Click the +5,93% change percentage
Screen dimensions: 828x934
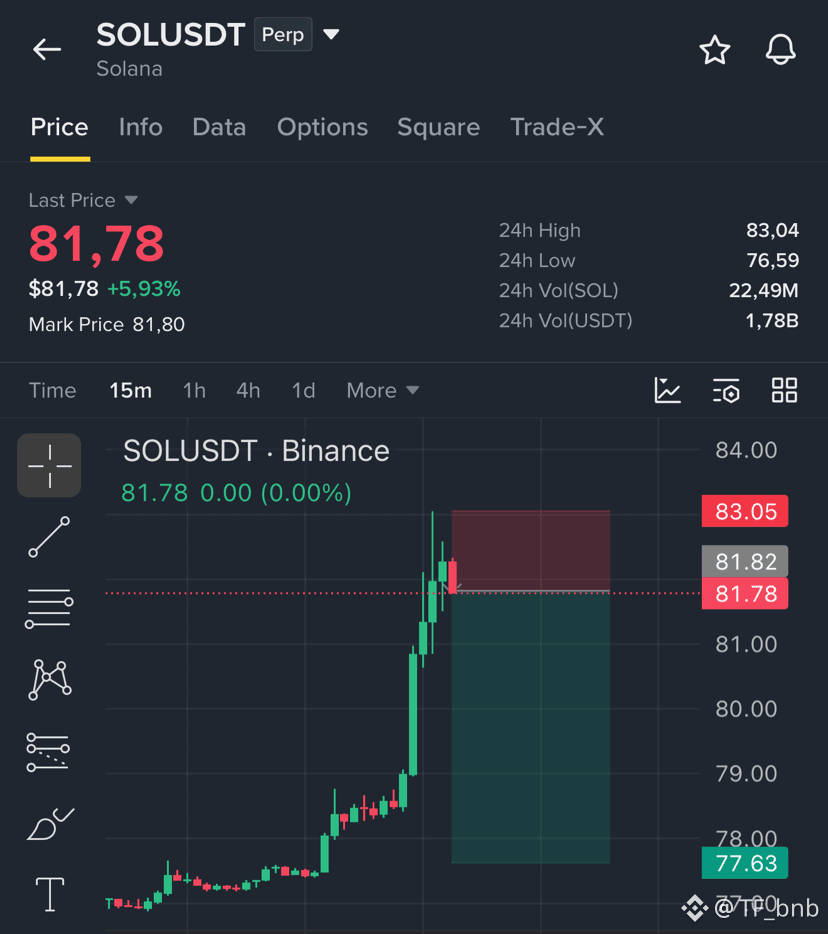click(x=144, y=289)
